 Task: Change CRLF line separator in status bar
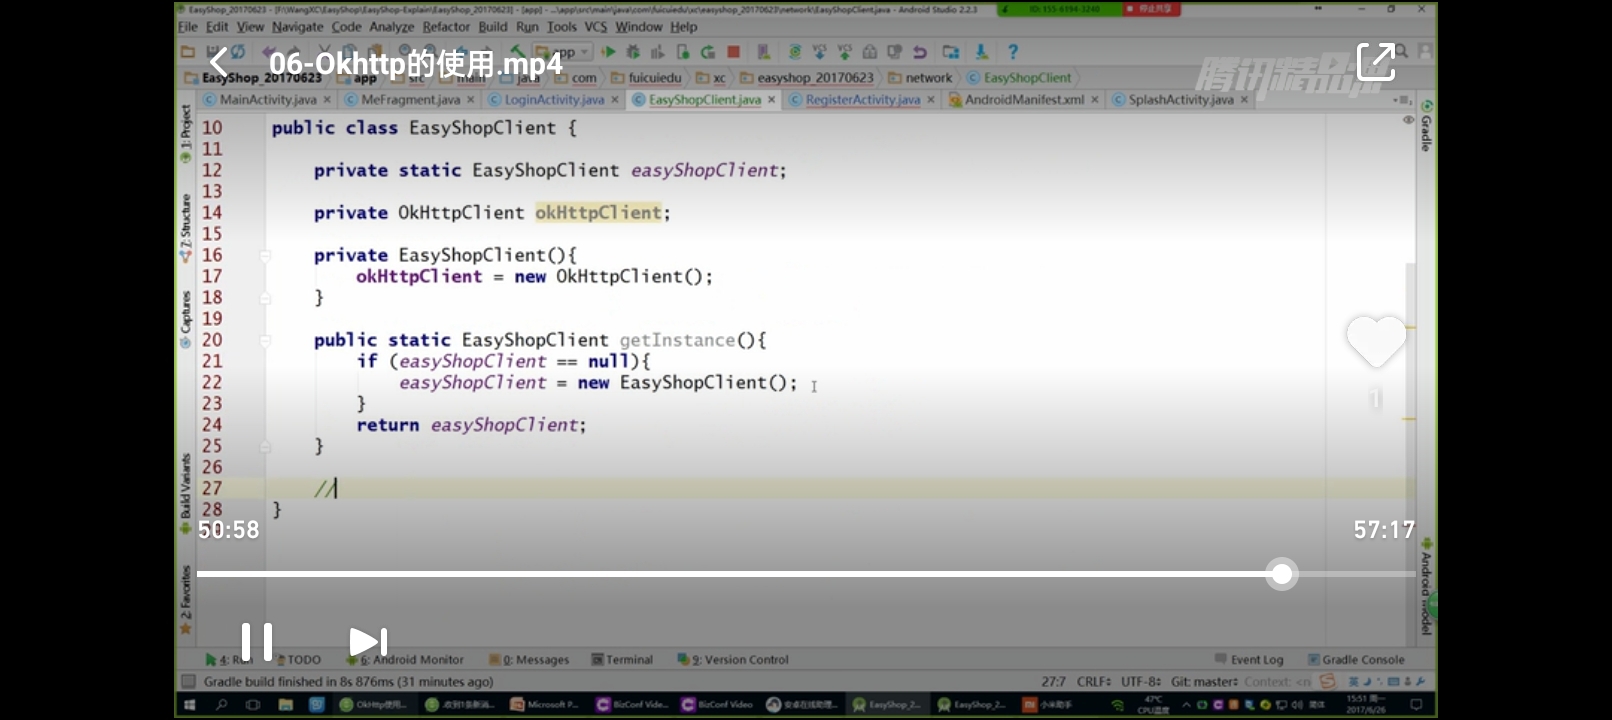click(x=1094, y=682)
